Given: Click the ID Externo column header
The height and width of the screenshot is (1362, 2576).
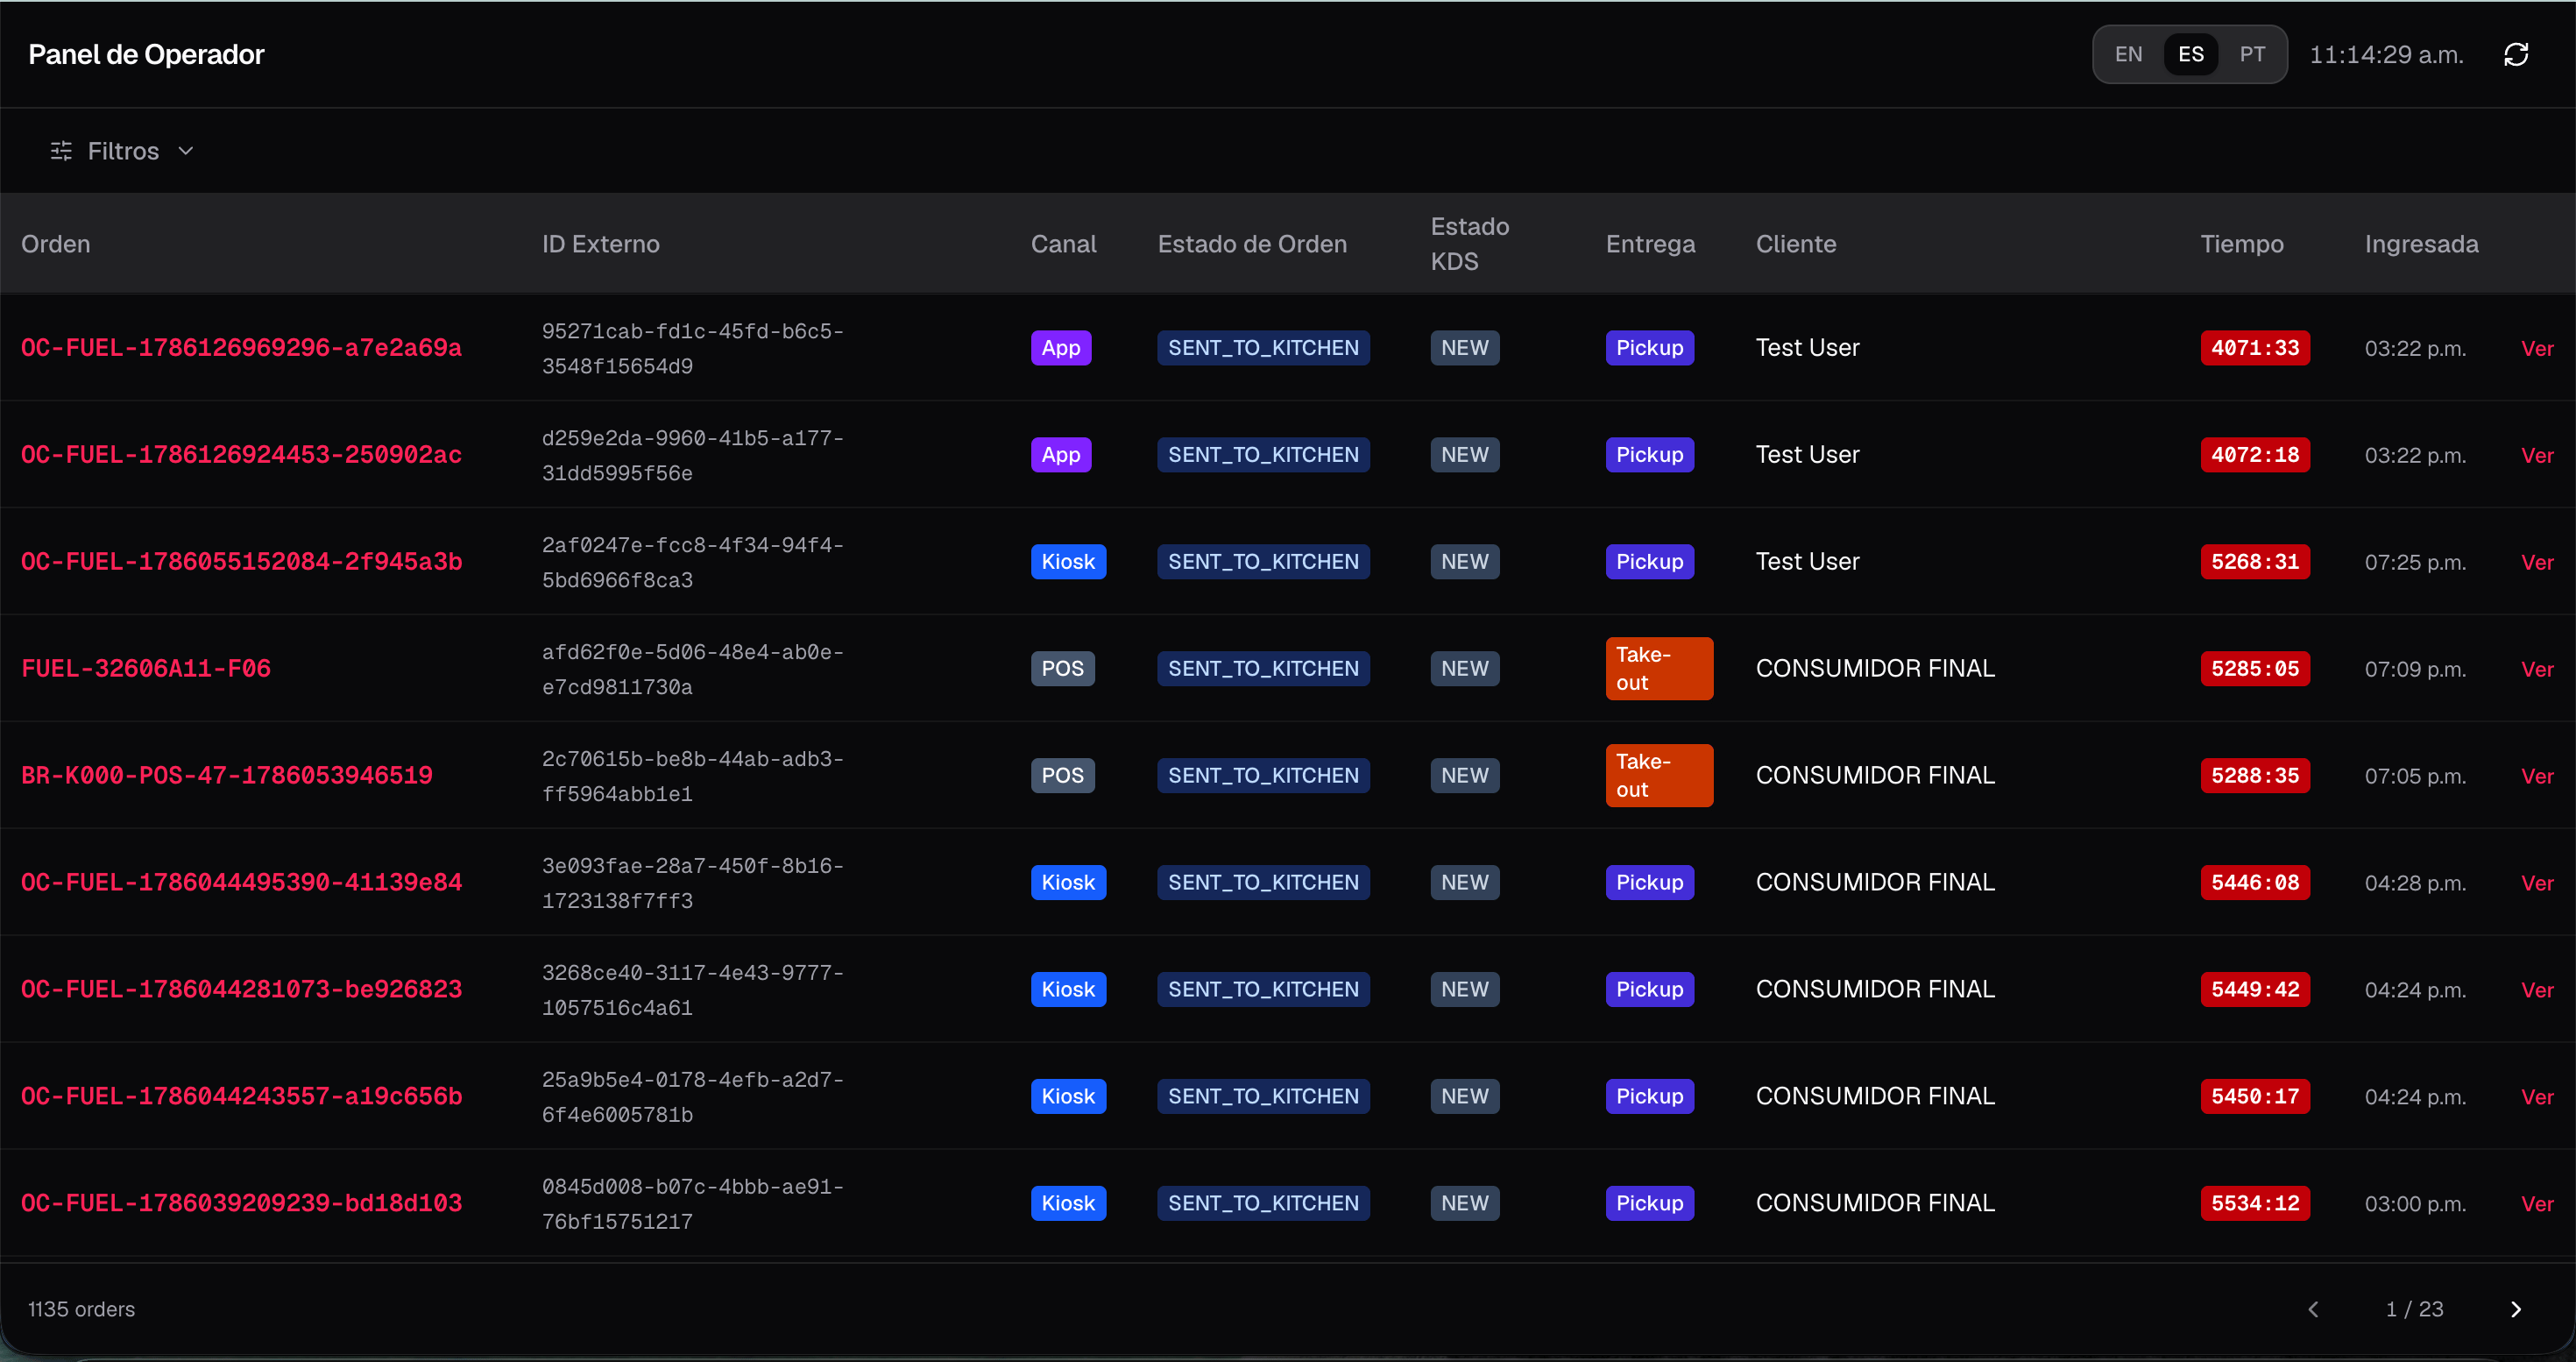Looking at the screenshot, I should [601, 244].
